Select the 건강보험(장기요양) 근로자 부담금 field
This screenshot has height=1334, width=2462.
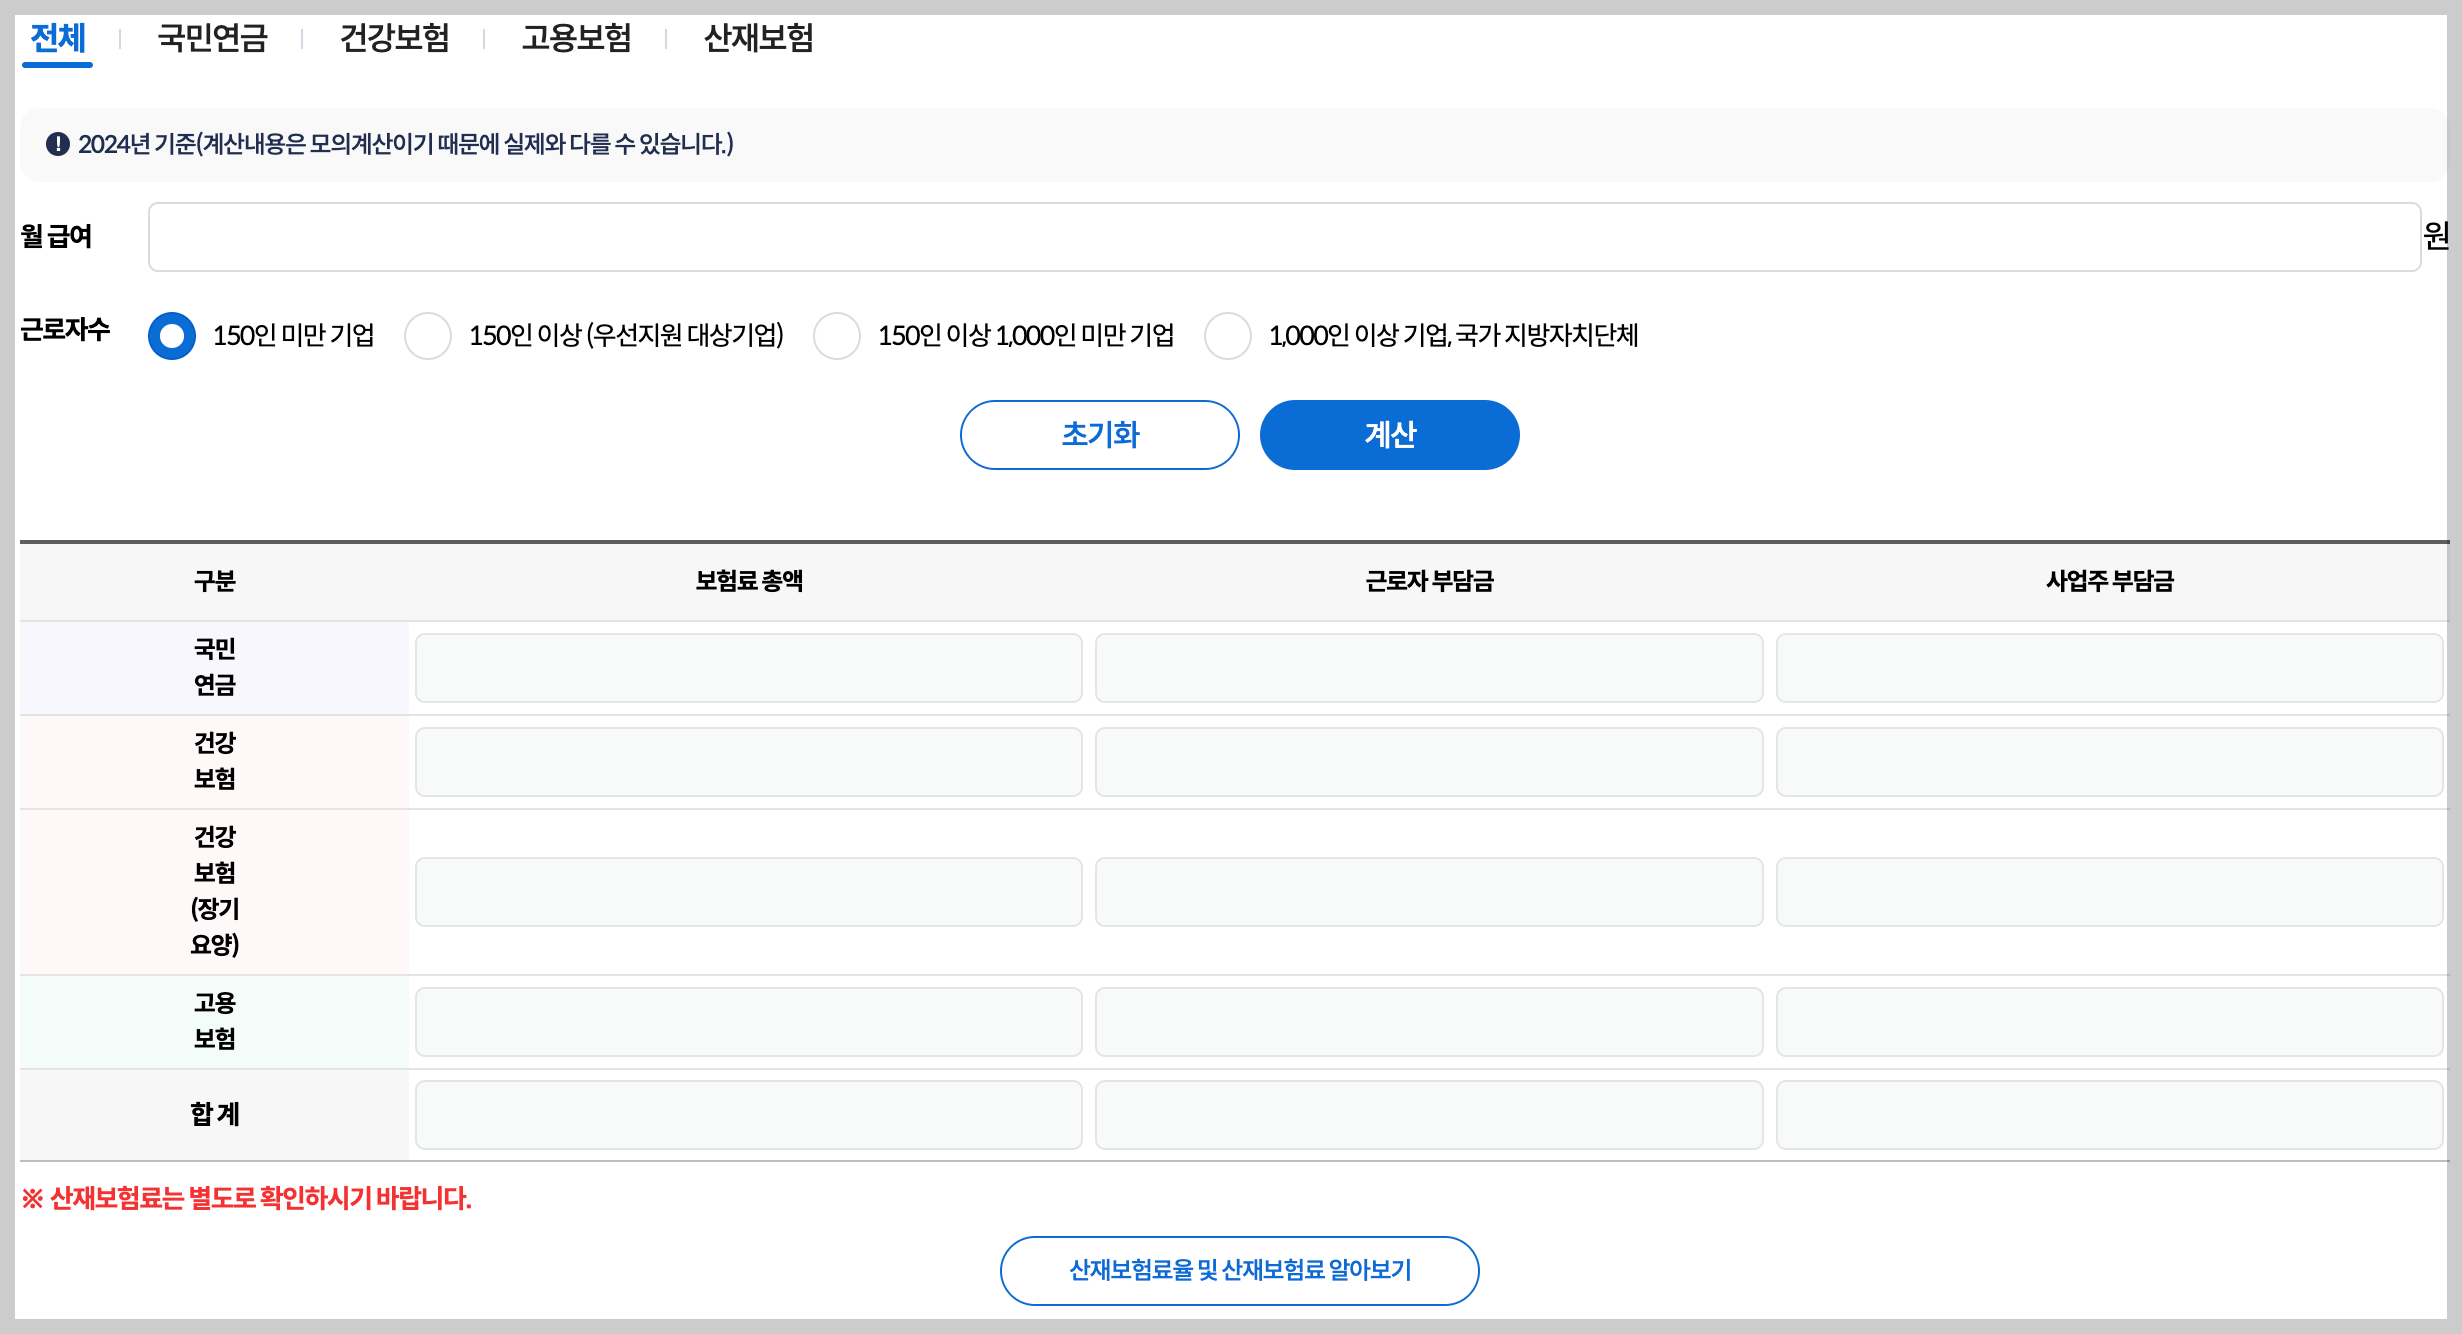1428,891
